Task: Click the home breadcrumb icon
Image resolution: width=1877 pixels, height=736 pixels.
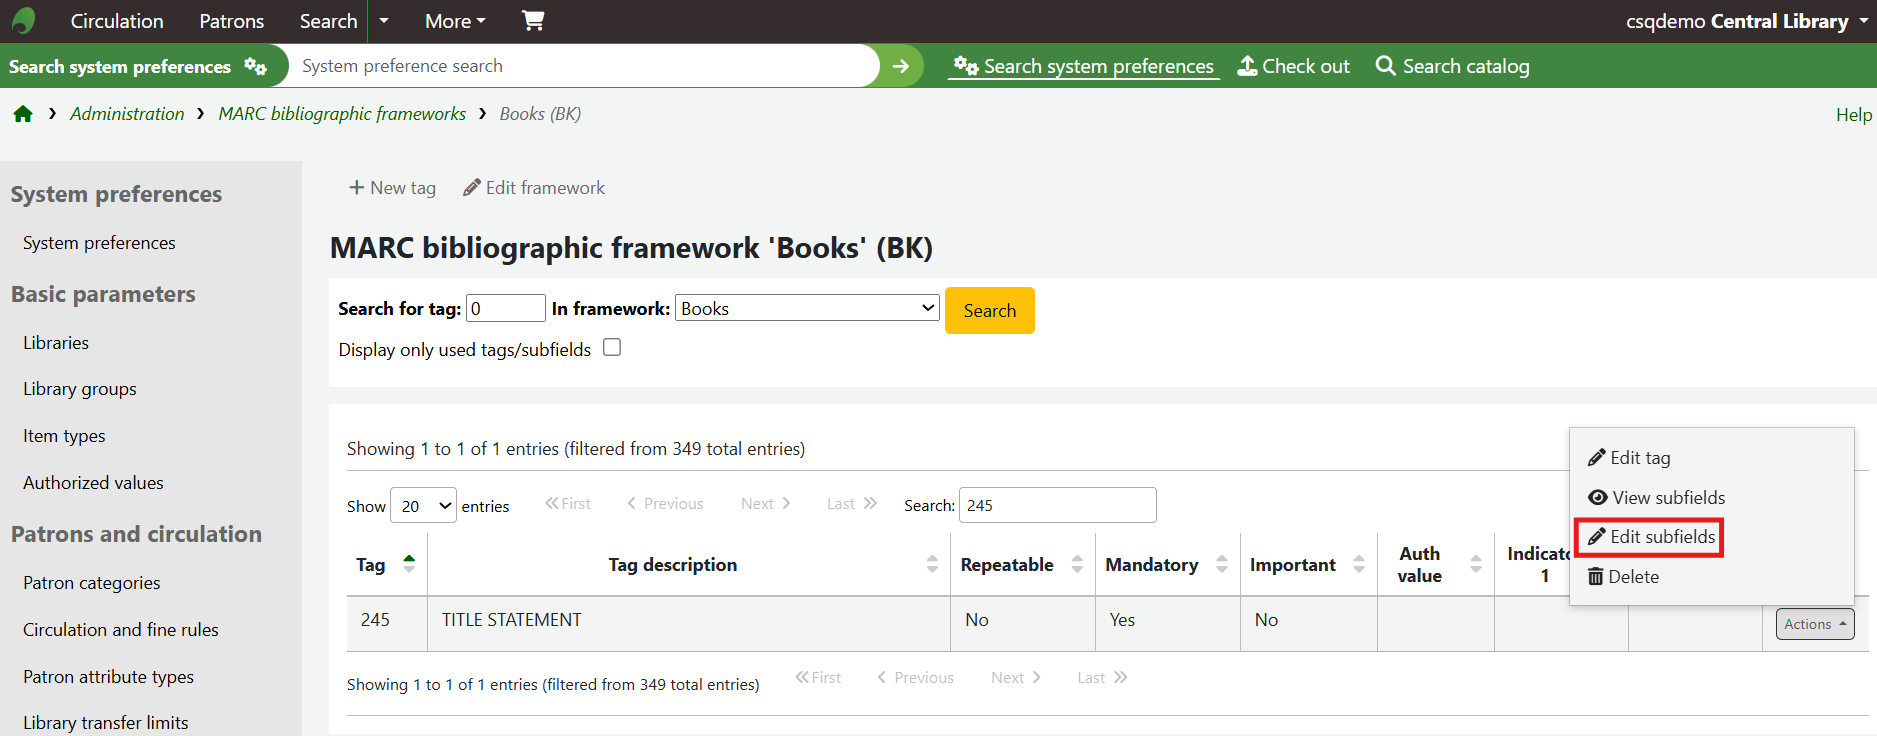Action: click(x=23, y=114)
